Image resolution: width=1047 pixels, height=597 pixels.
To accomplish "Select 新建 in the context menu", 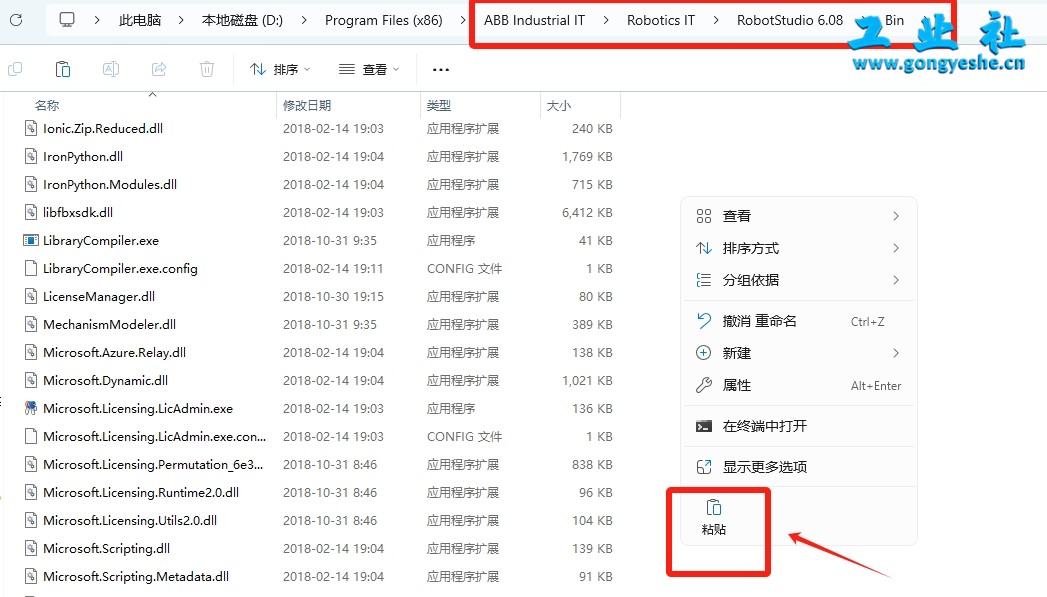I will pyautogui.click(x=799, y=353).
